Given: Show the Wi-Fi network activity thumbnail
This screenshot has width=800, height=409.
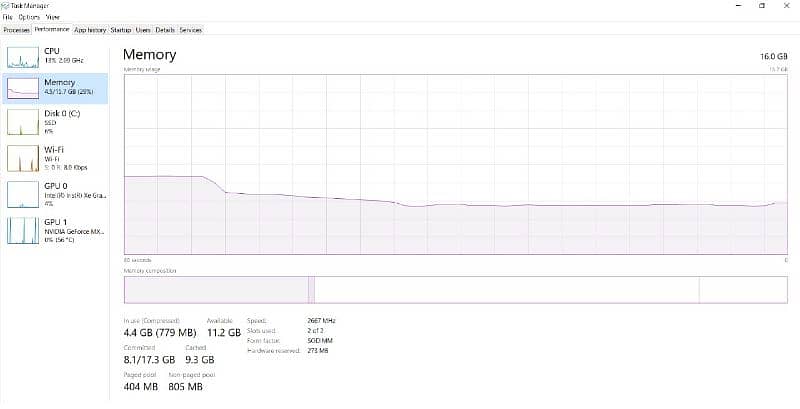Looking at the screenshot, I should coord(22,157).
